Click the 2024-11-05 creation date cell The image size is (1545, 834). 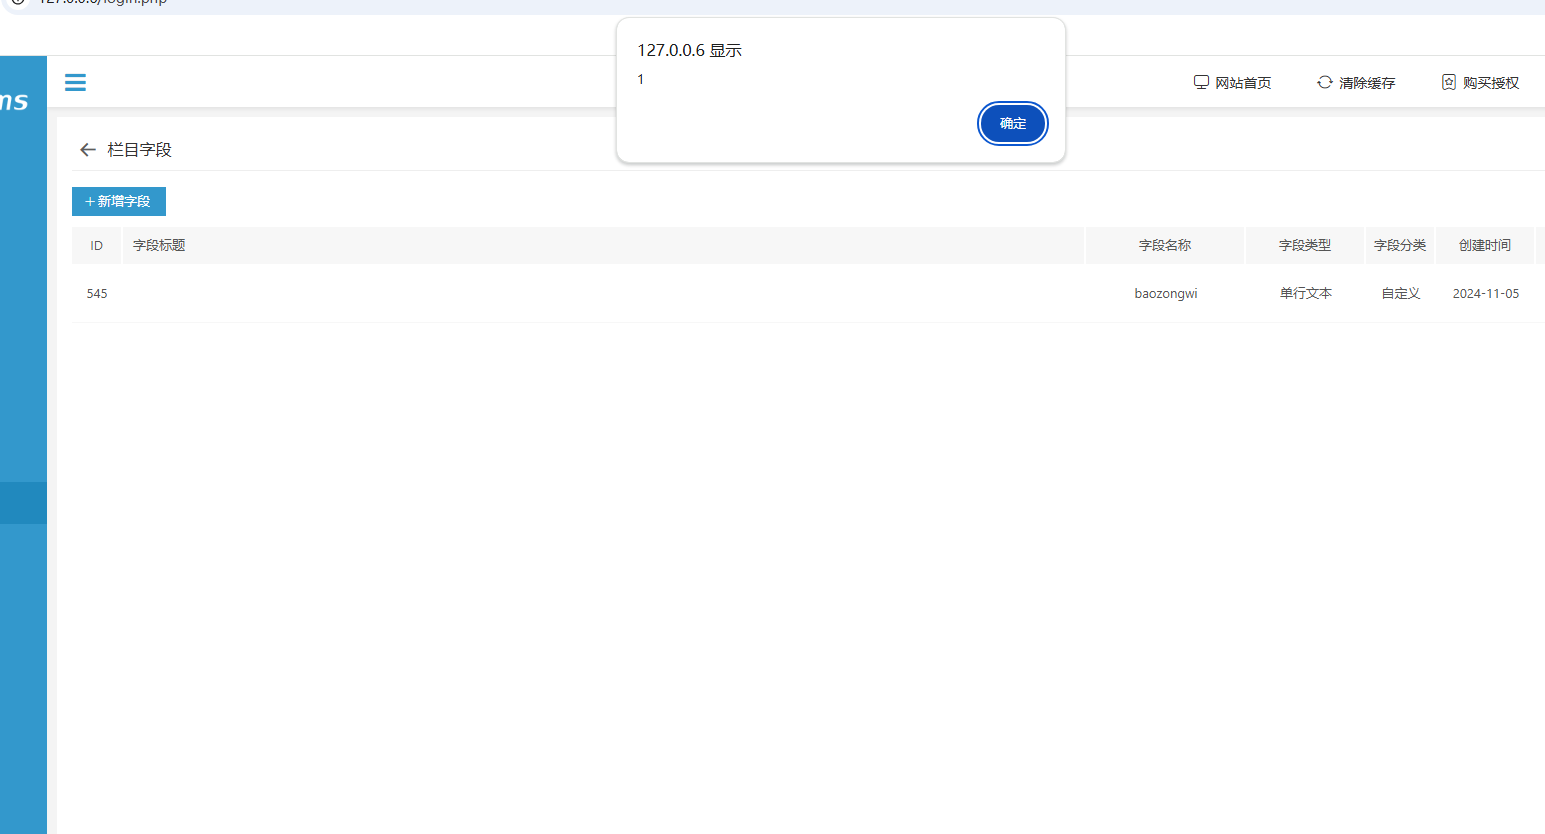[x=1486, y=294]
